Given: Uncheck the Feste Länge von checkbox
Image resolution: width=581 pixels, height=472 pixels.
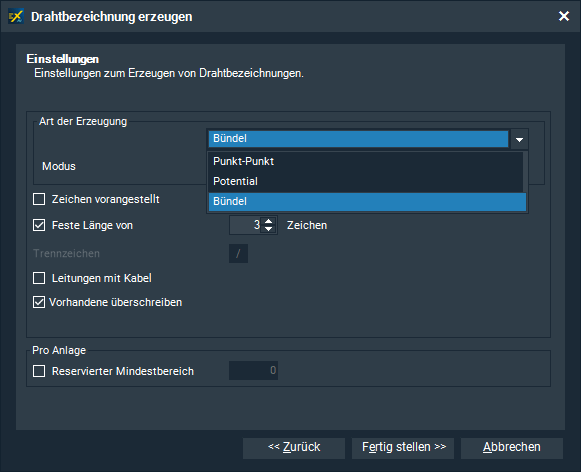Looking at the screenshot, I should point(39,225).
